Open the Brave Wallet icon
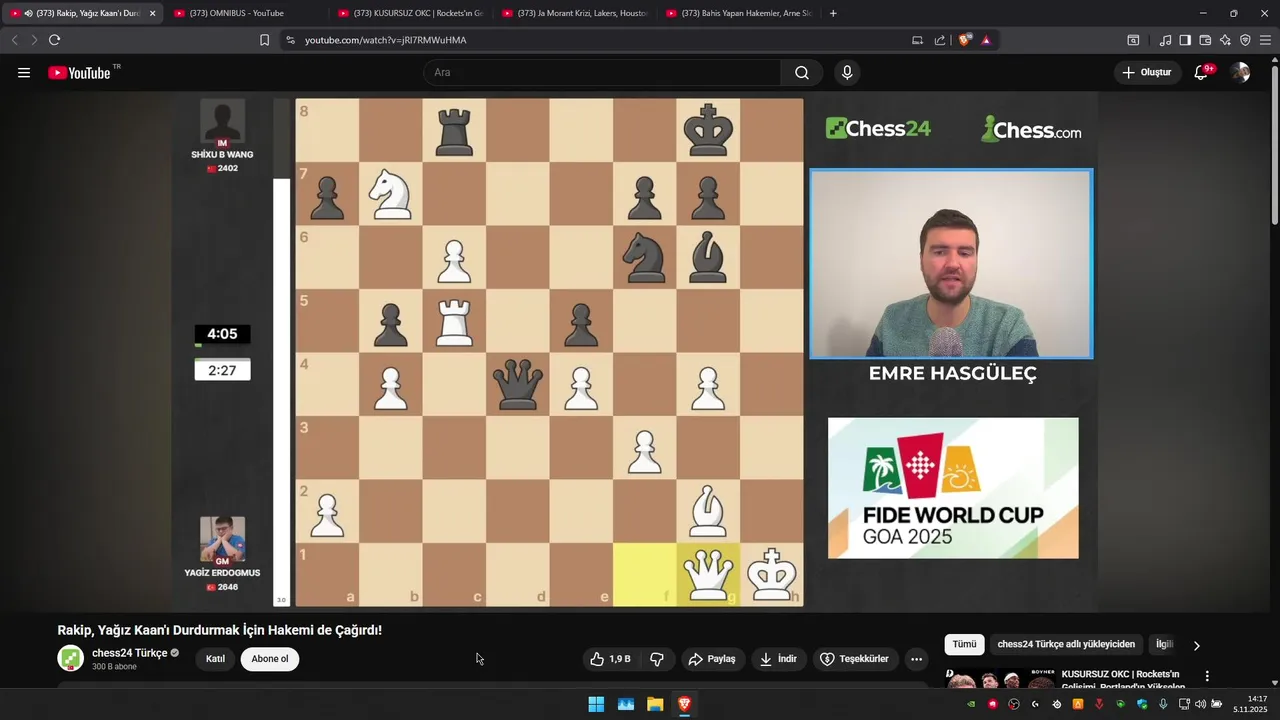 pos(1205,40)
